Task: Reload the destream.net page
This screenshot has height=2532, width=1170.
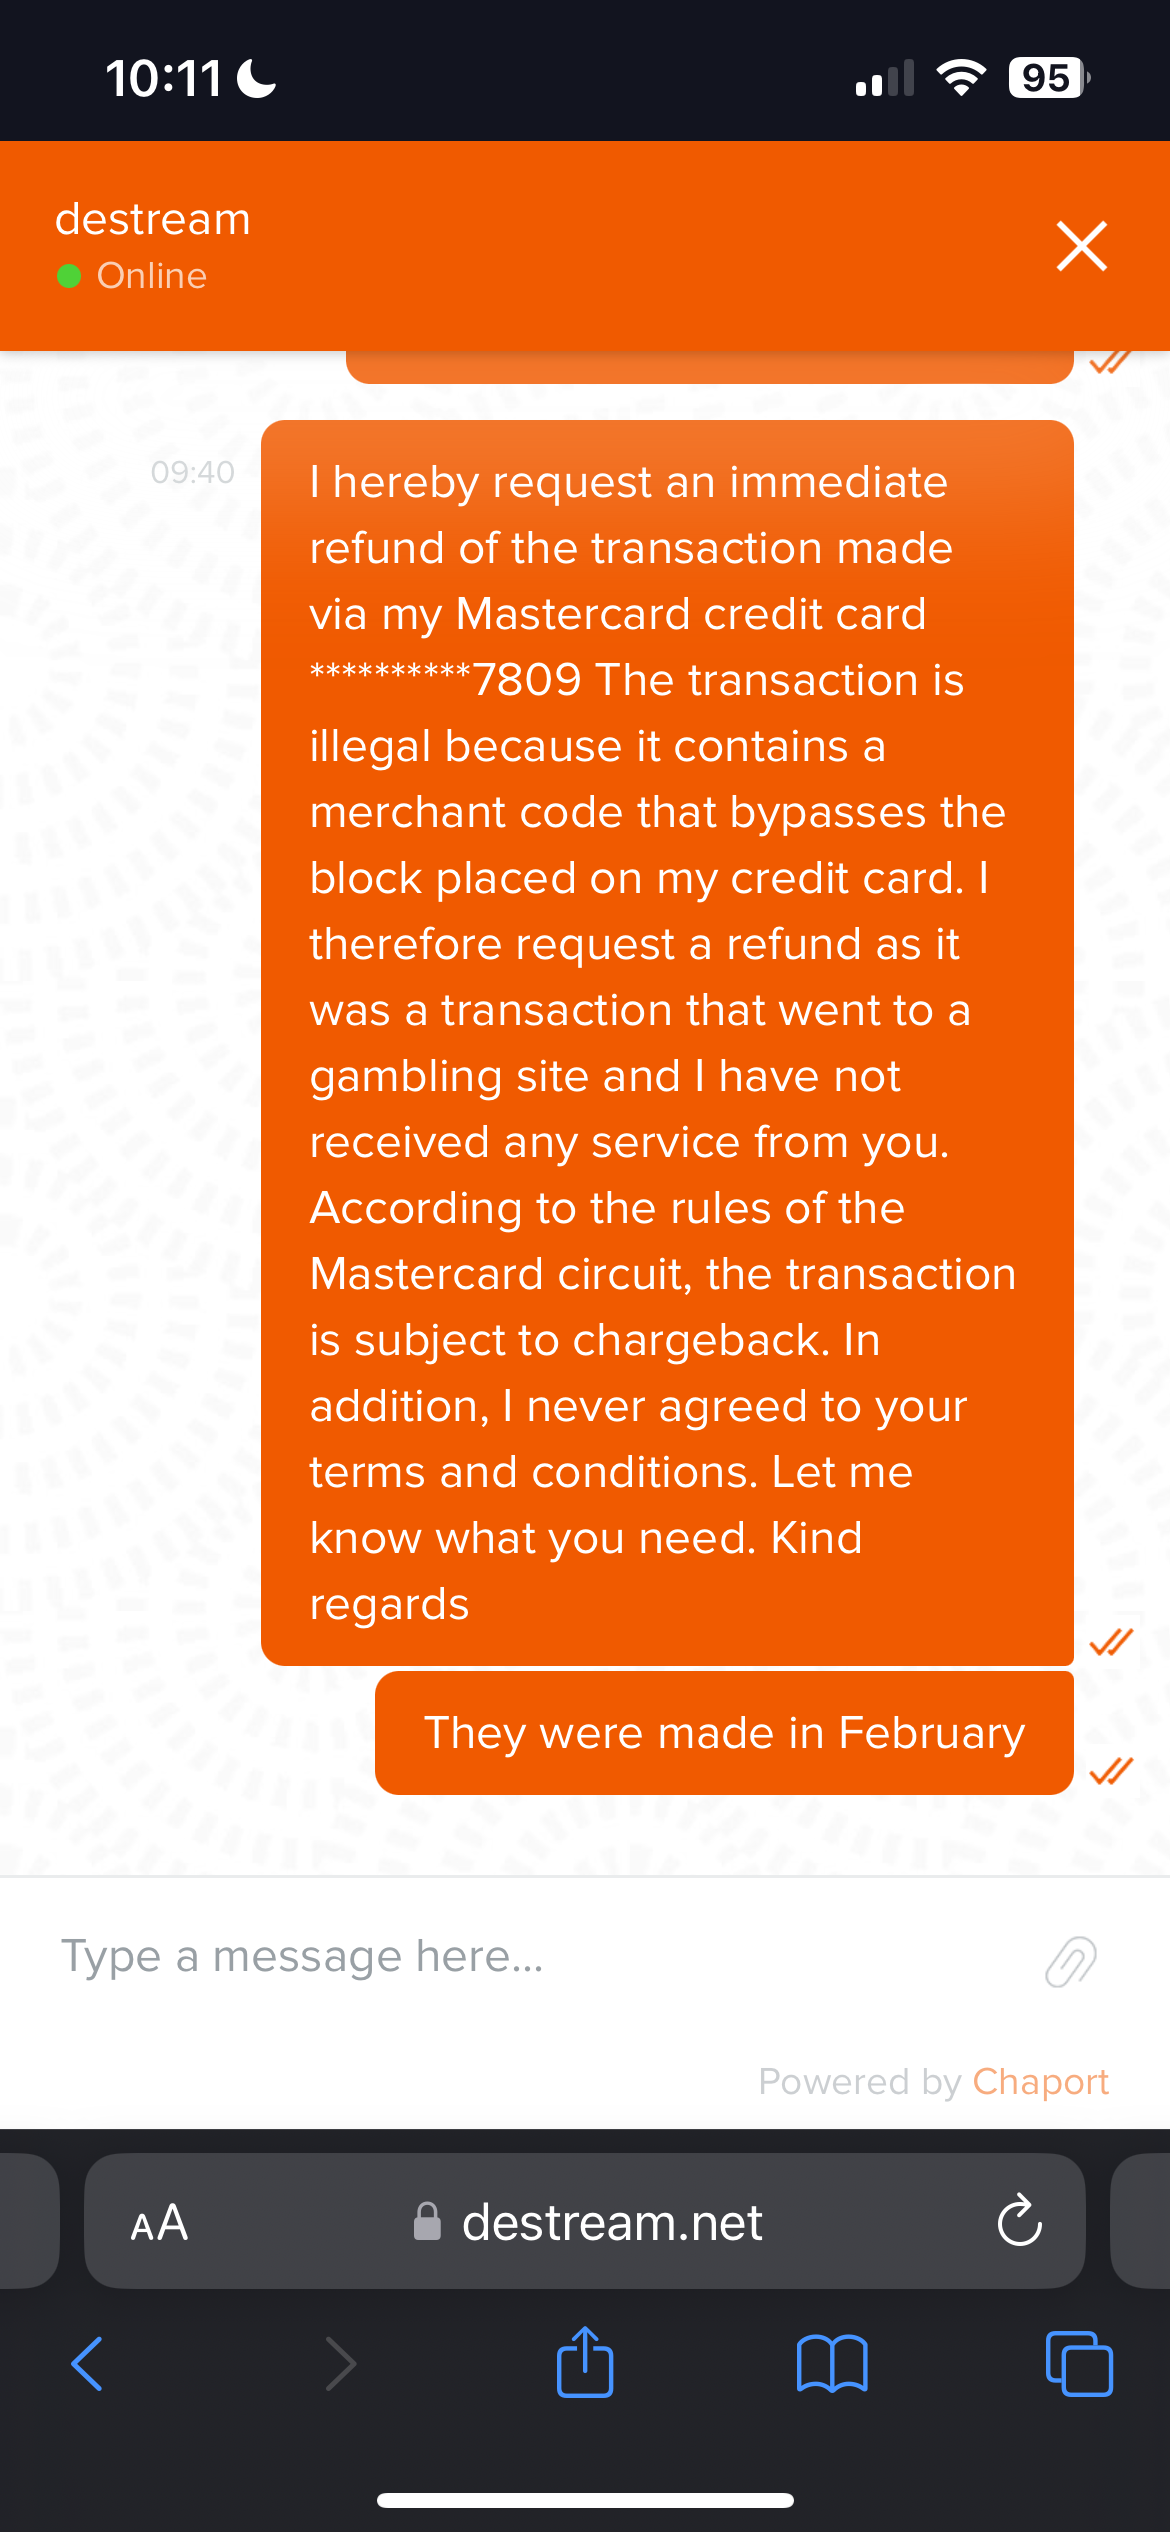Action: (x=1019, y=2222)
